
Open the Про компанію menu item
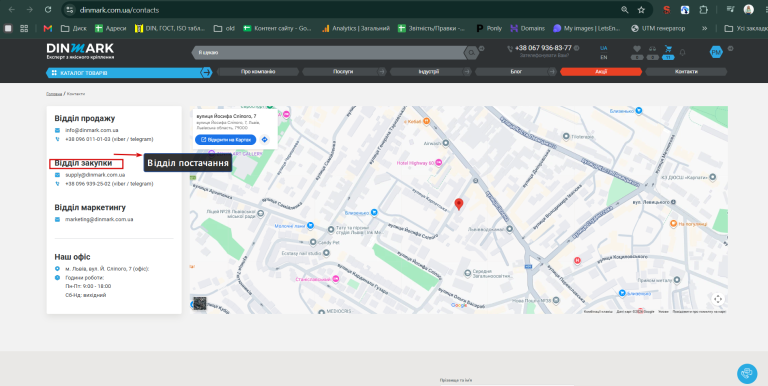258,72
